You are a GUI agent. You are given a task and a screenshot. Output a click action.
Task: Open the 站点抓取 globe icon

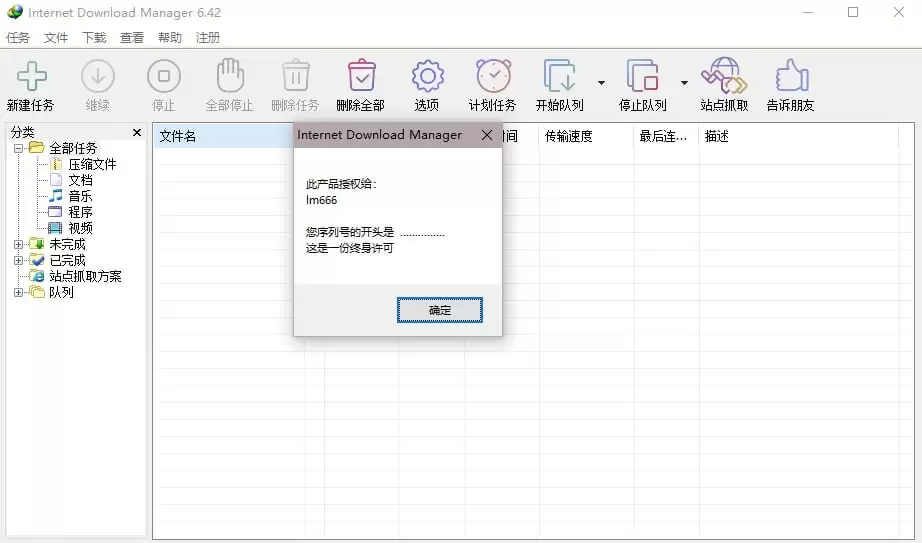724,75
